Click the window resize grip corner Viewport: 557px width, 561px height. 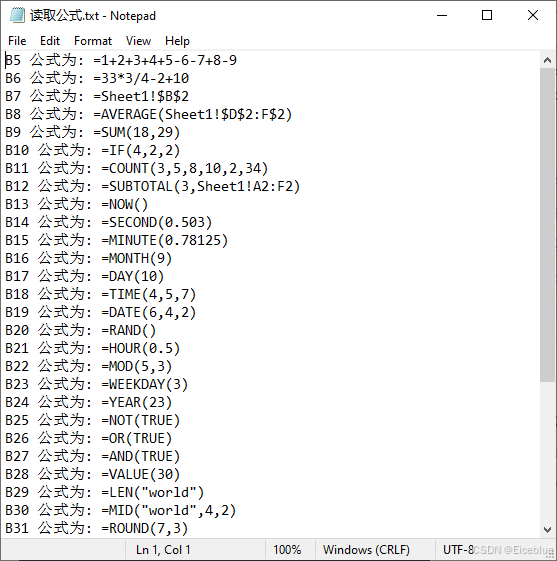point(551,555)
